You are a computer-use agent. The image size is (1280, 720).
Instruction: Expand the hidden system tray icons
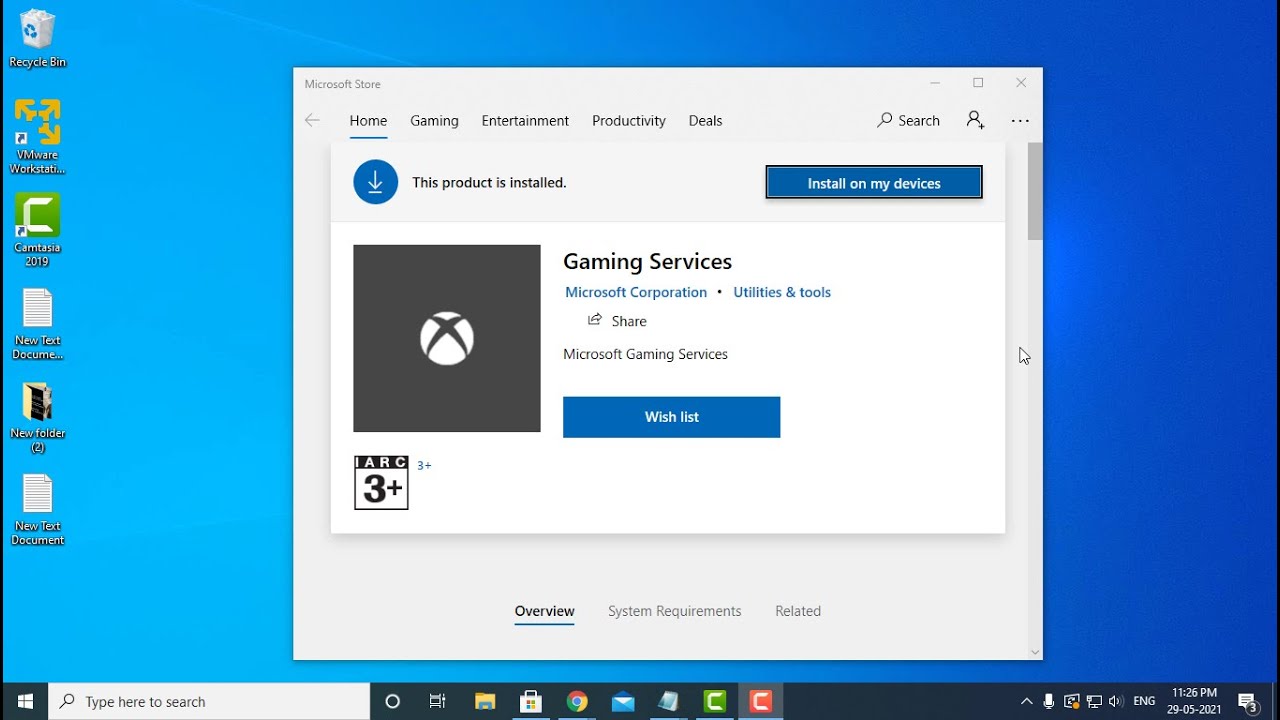[1026, 701]
